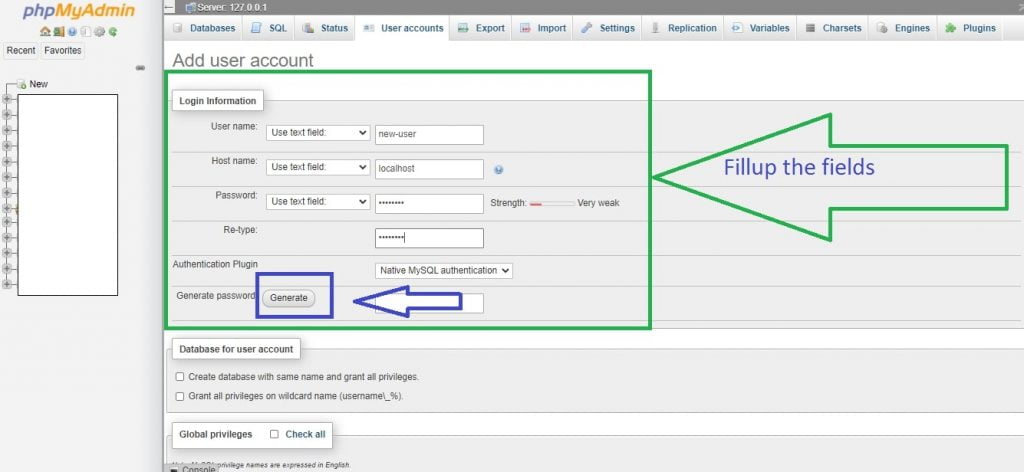Click the 'Re-type:' label
The width and height of the screenshot is (1024, 472).
[240, 230]
